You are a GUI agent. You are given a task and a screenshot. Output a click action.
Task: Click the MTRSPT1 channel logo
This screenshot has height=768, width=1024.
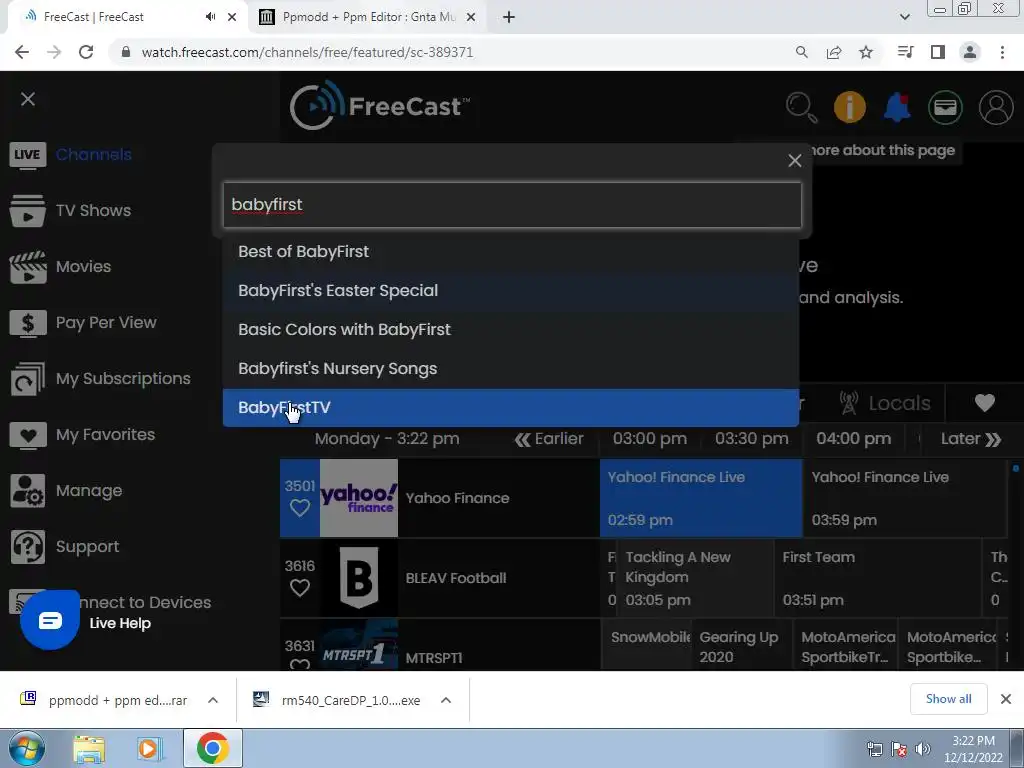coord(359,645)
